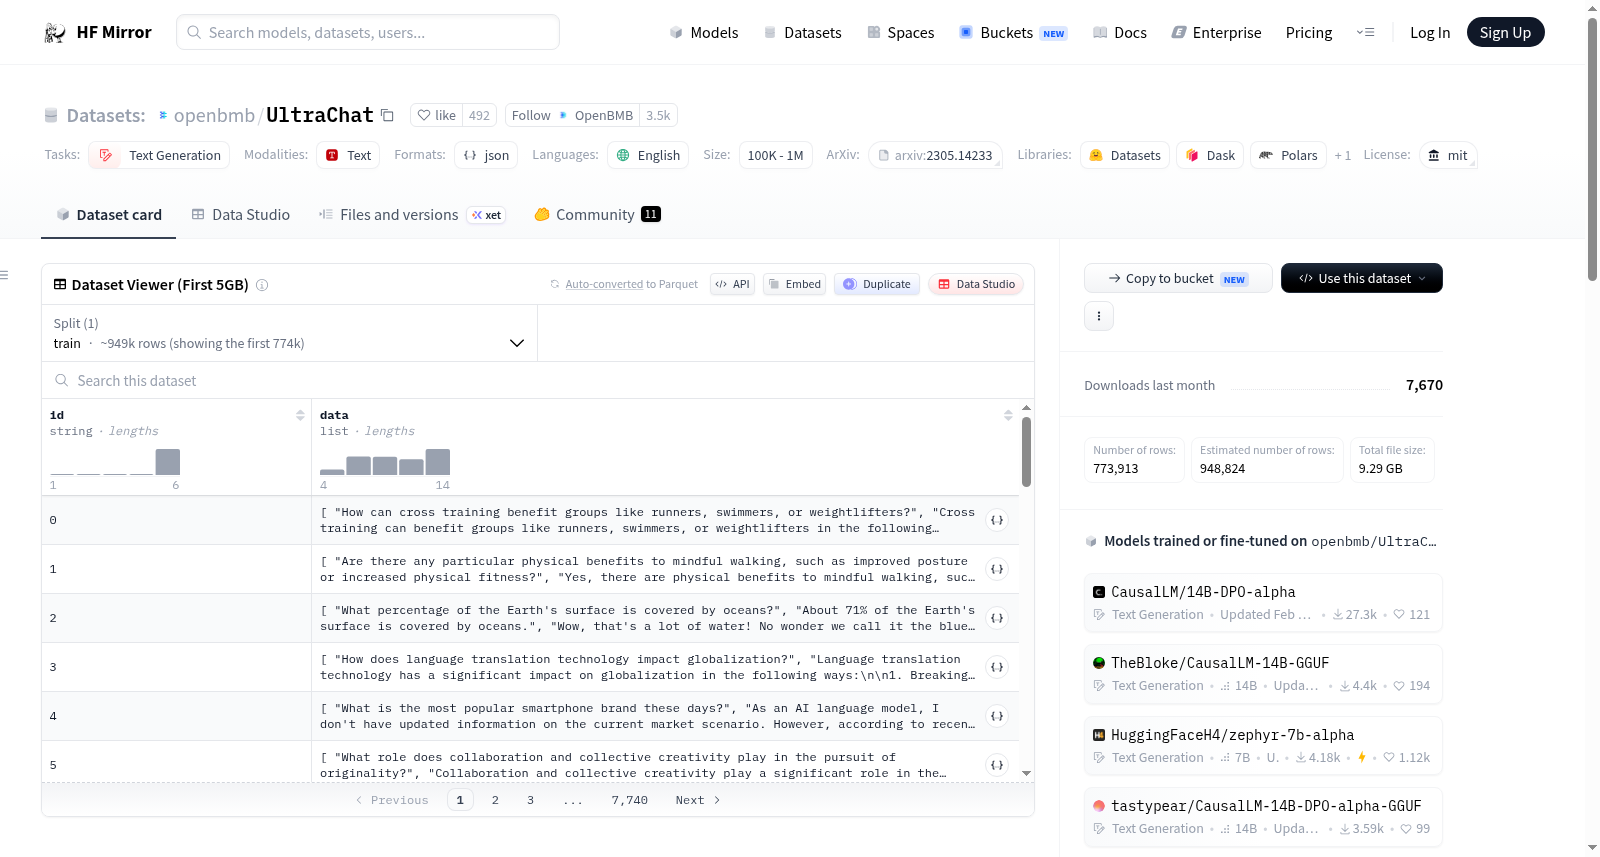The width and height of the screenshot is (1600, 857).
Task: Click the Log In link
Action: [1430, 33]
